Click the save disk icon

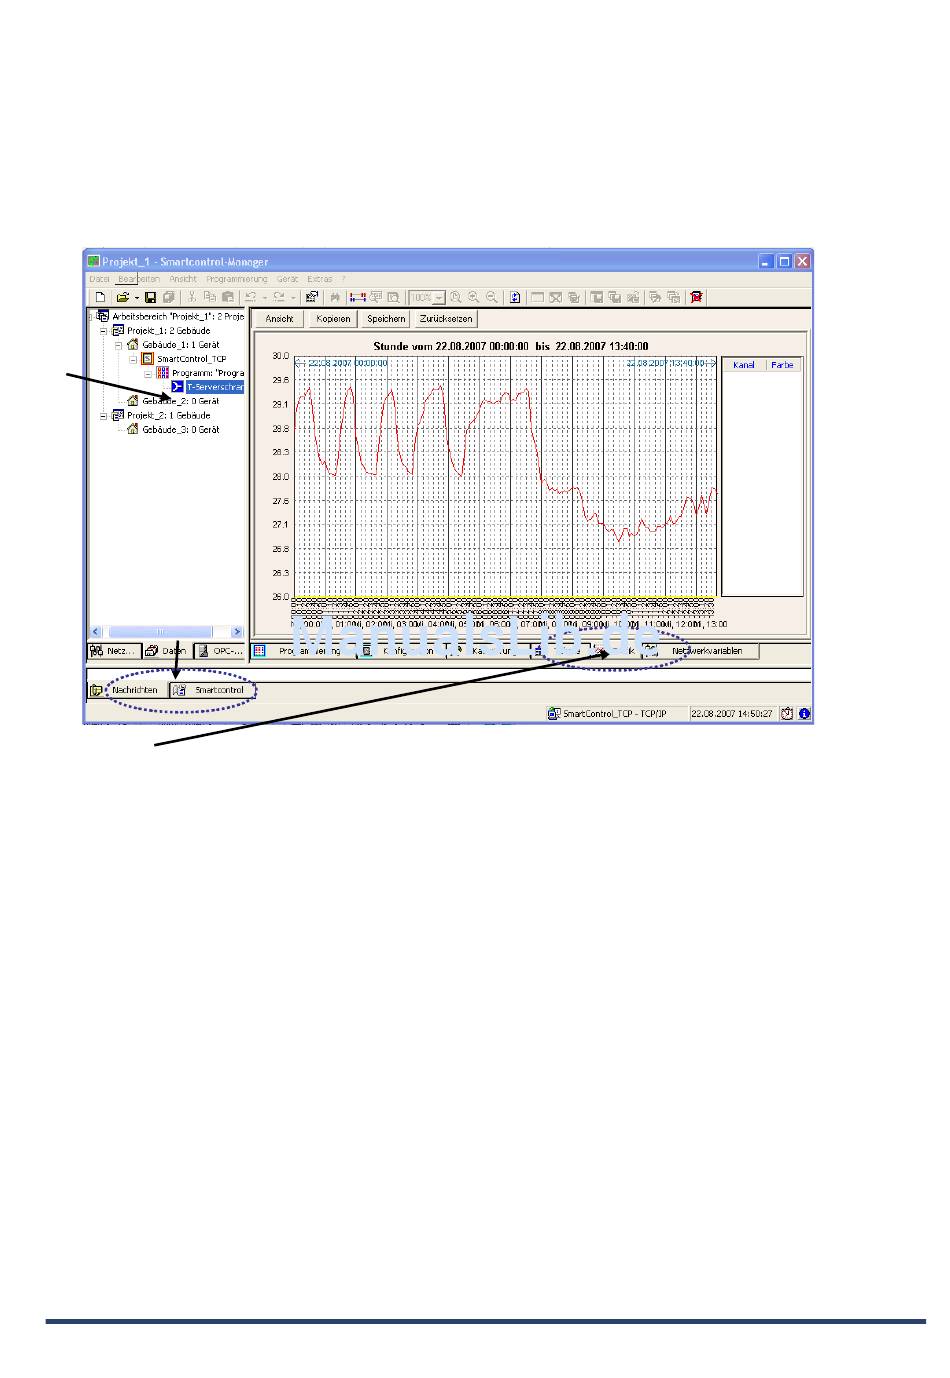click(150, 297)
